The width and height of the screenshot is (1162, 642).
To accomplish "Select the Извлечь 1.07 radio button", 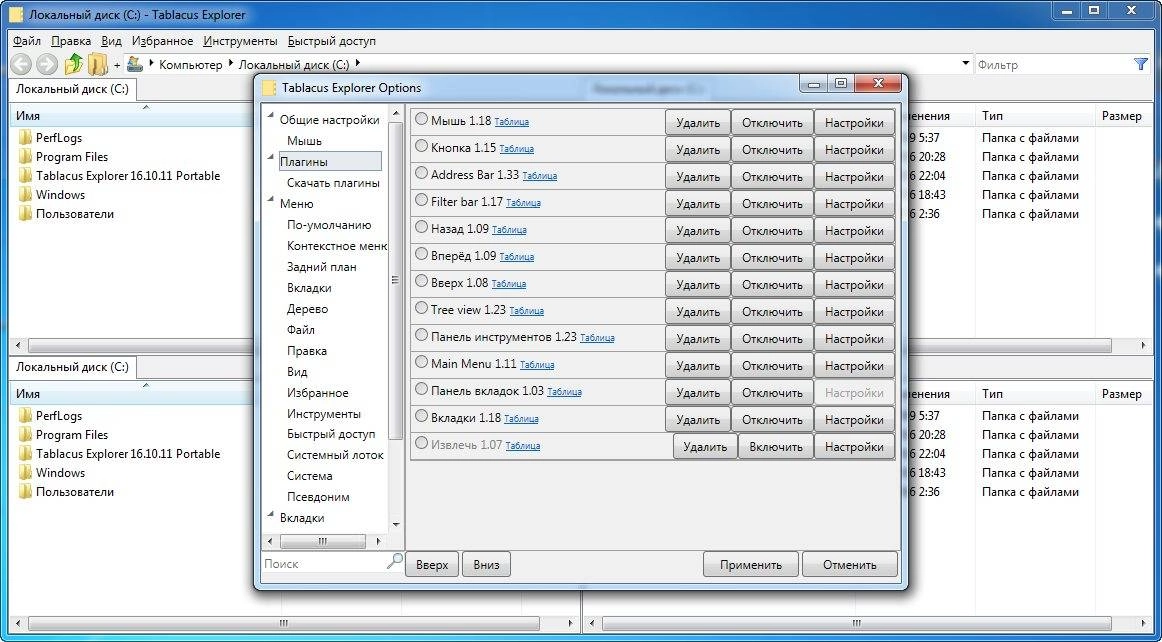I will pyautogui.click(x=422, y=443).
